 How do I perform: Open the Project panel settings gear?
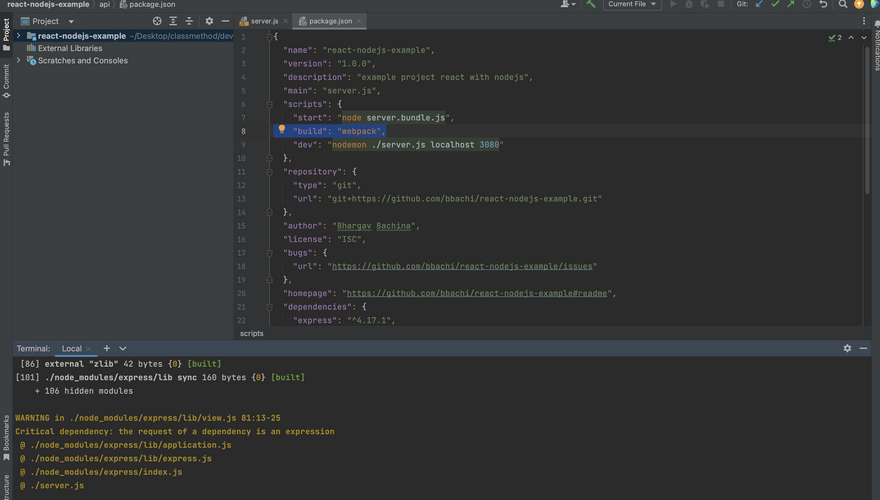coord(209,21)
